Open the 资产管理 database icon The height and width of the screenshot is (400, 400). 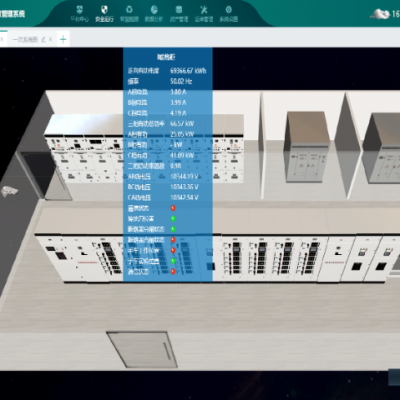(179, 10)
